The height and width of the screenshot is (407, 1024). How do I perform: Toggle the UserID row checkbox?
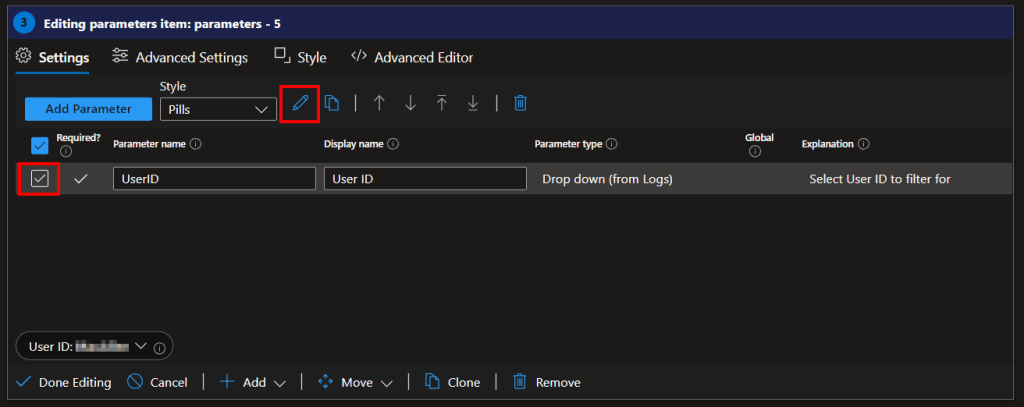coord(39,179)
